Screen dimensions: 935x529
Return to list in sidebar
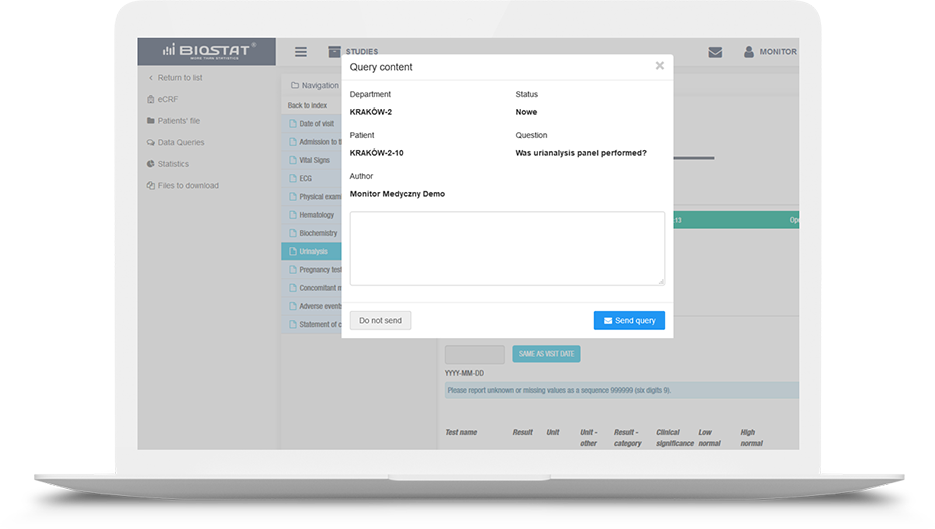[x=179, y=78]
